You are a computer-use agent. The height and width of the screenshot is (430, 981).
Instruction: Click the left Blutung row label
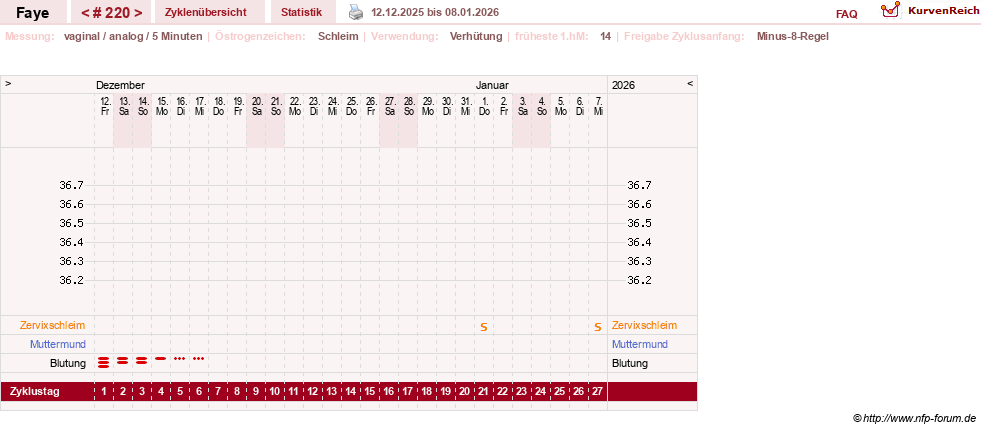[x=68, y=364]
